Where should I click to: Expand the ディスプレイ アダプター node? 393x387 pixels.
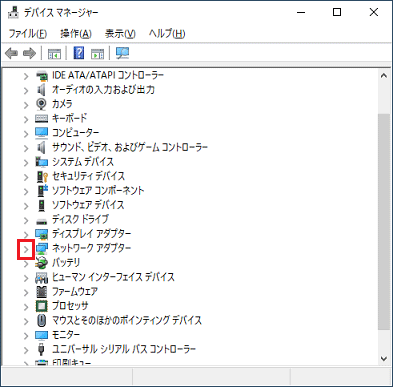26,235
